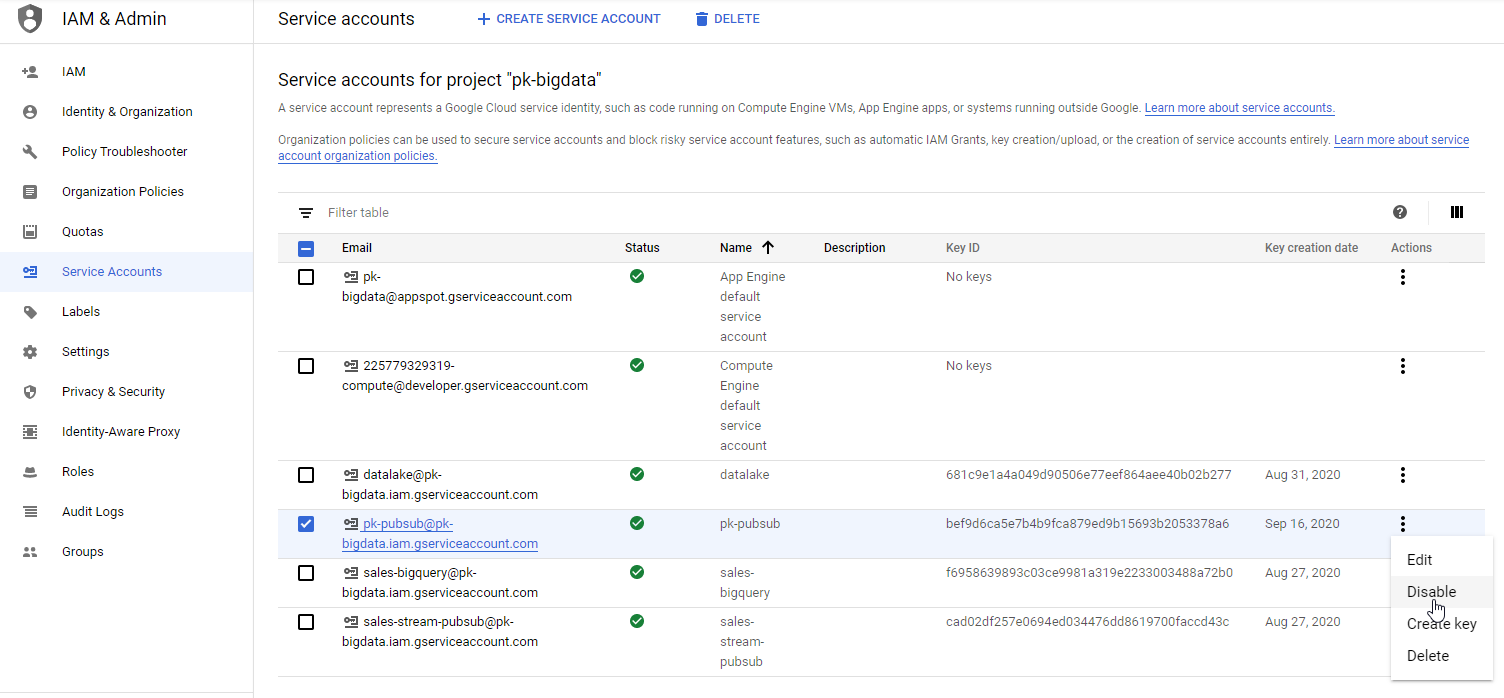Screen dimensions: 1504x698
Task: Click Create Service Account button
Action: pyautogui.click(x=568, y=19)
